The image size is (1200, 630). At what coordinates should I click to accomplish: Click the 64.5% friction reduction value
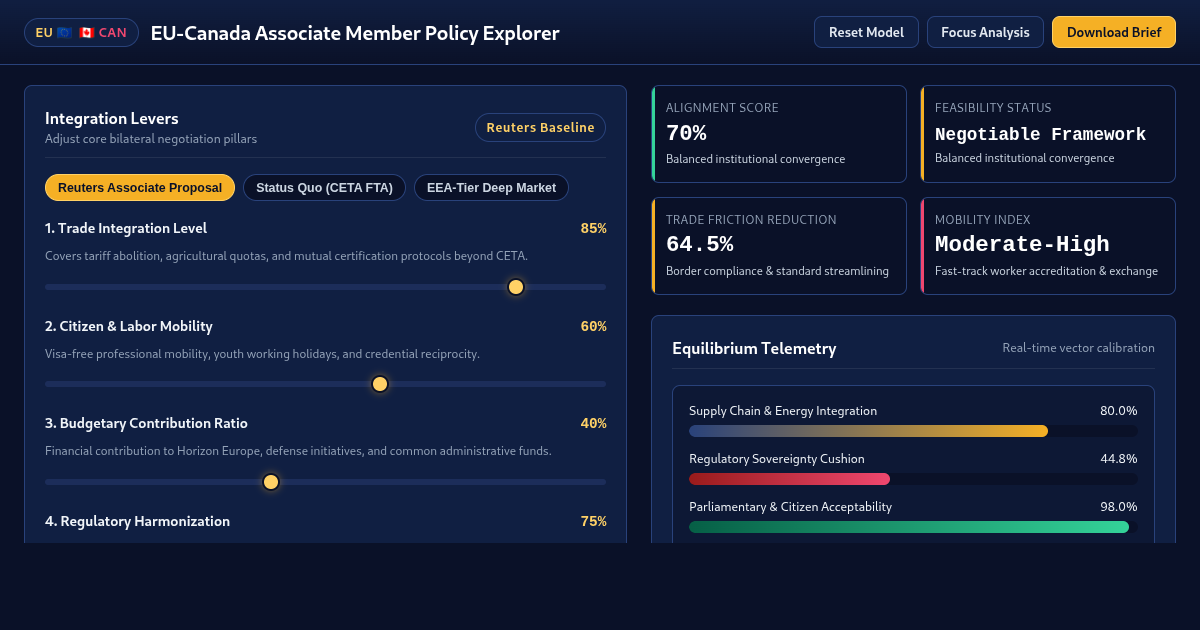[x=699, y=244]
